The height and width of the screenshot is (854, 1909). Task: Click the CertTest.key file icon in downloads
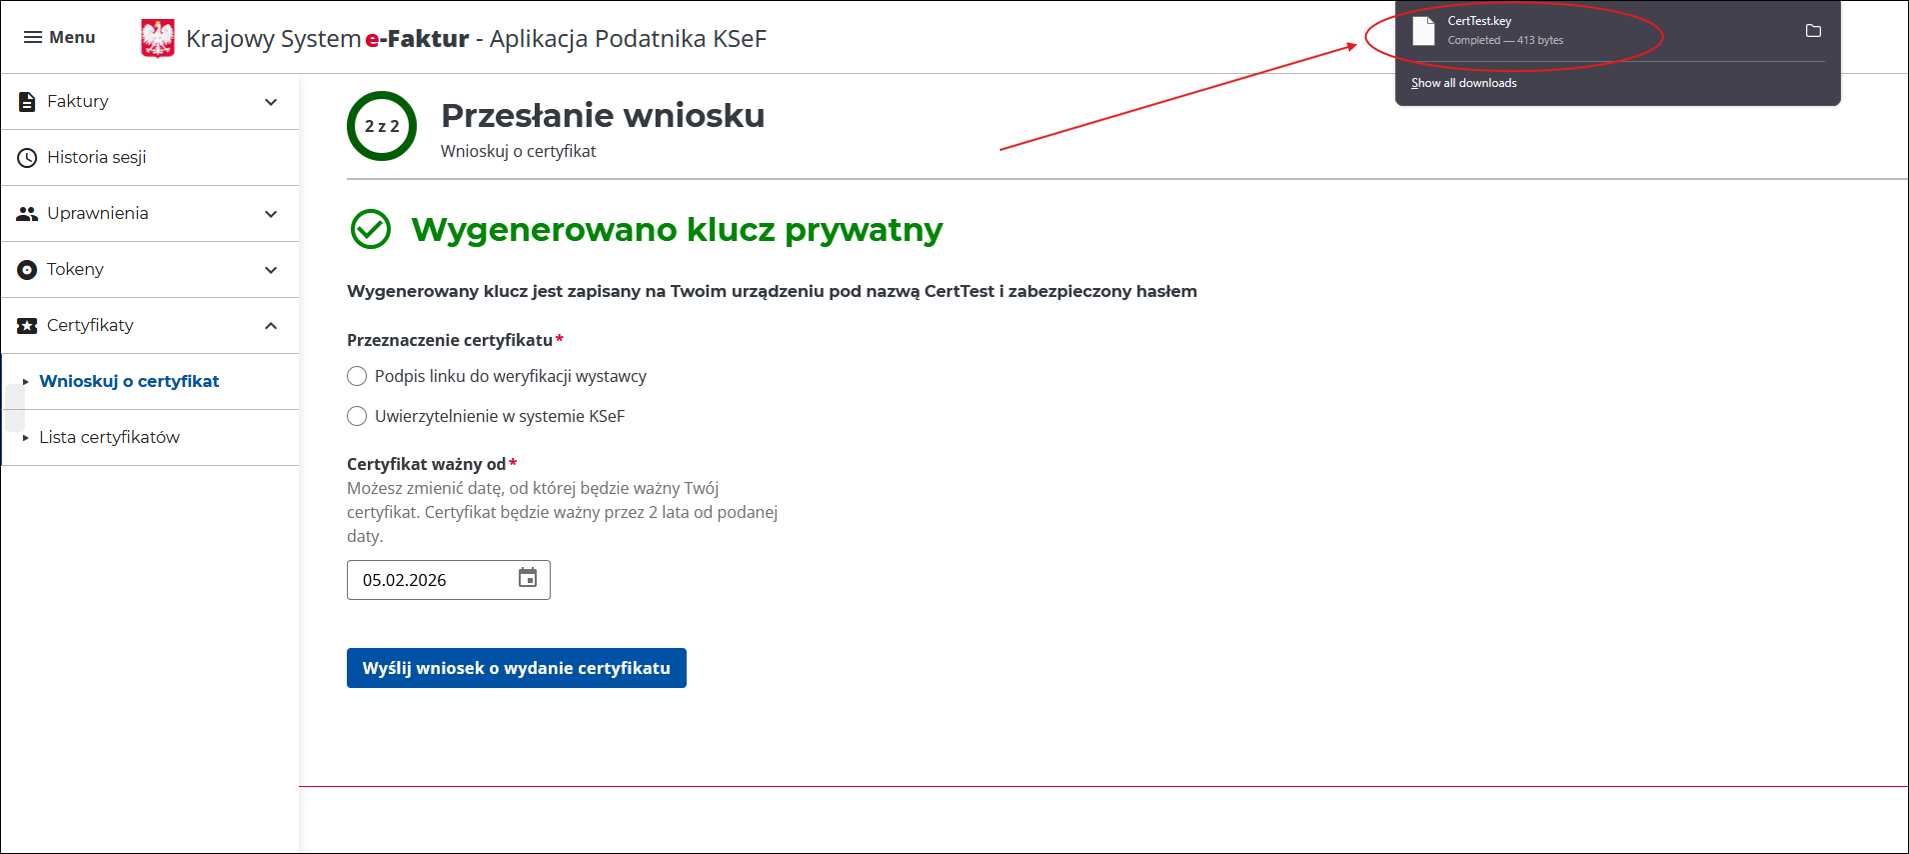(x=1423, y=31)
